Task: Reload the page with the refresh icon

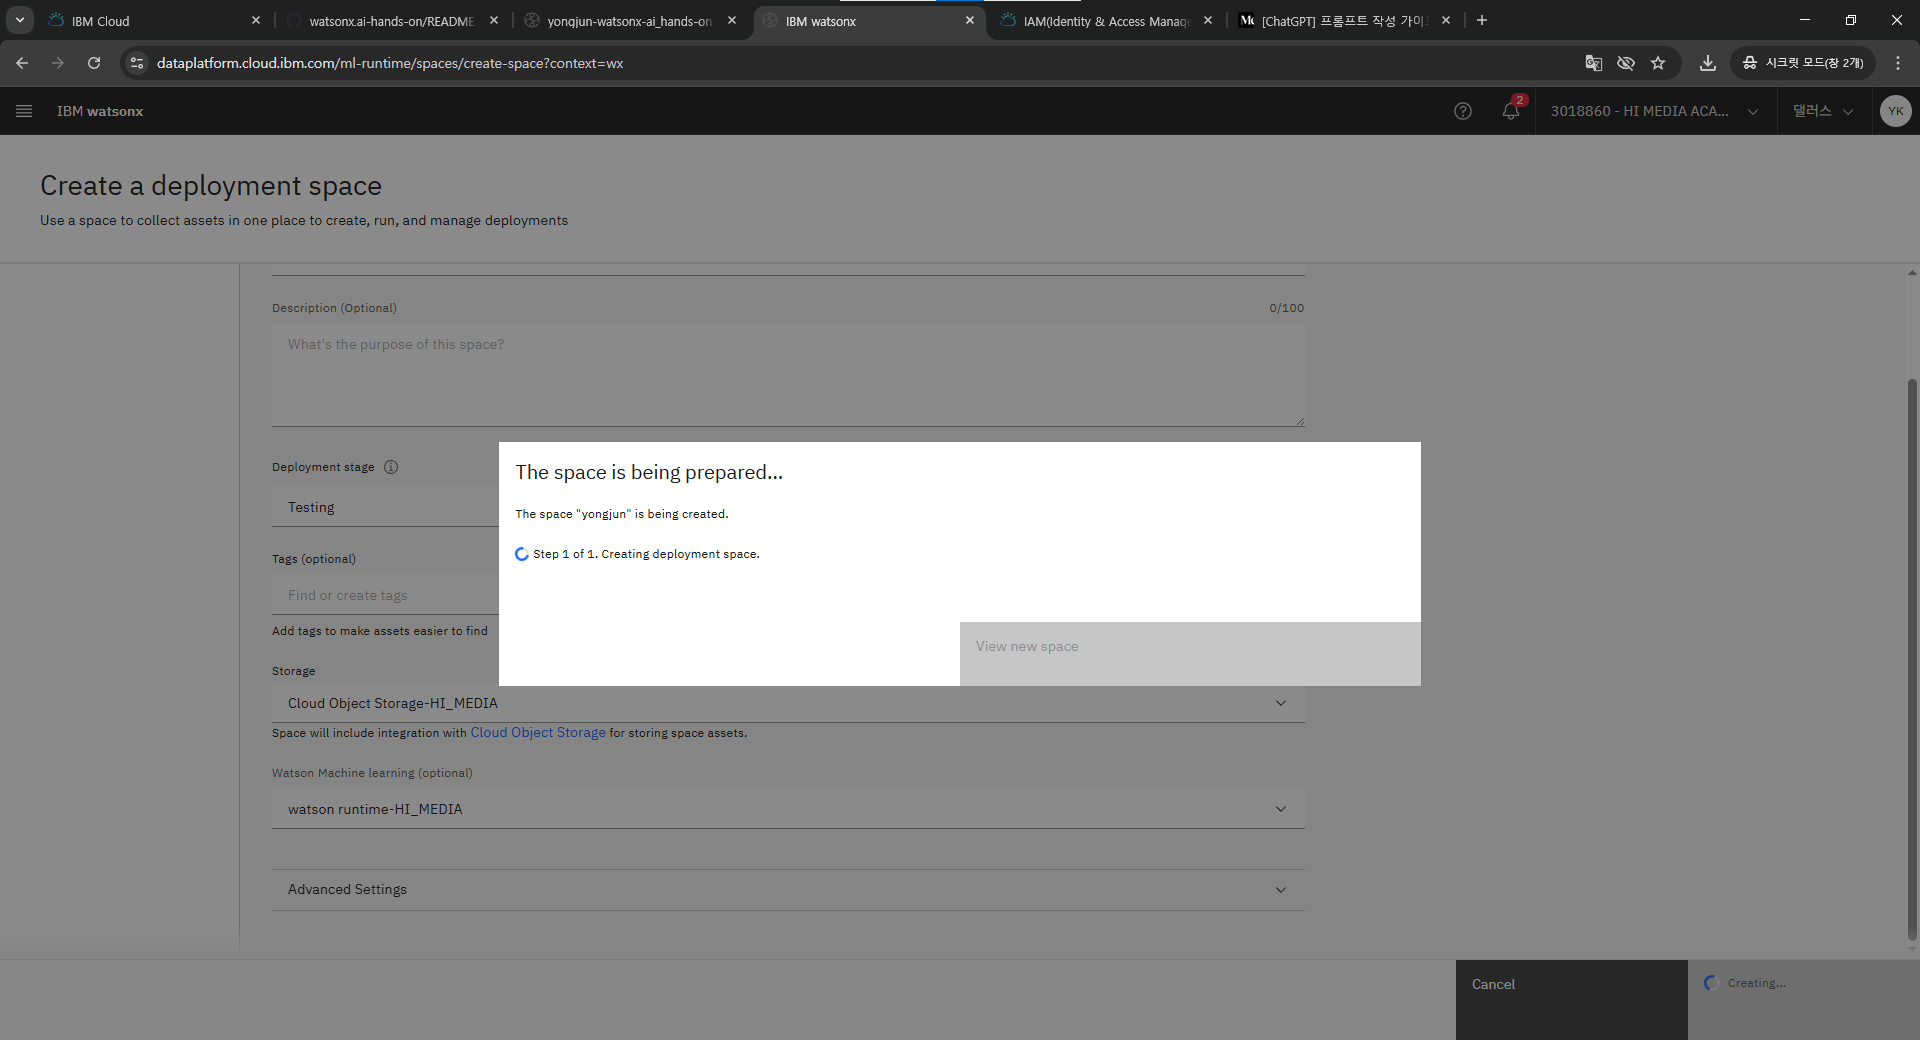Action: pyautogui.click(x=94, y=63)
